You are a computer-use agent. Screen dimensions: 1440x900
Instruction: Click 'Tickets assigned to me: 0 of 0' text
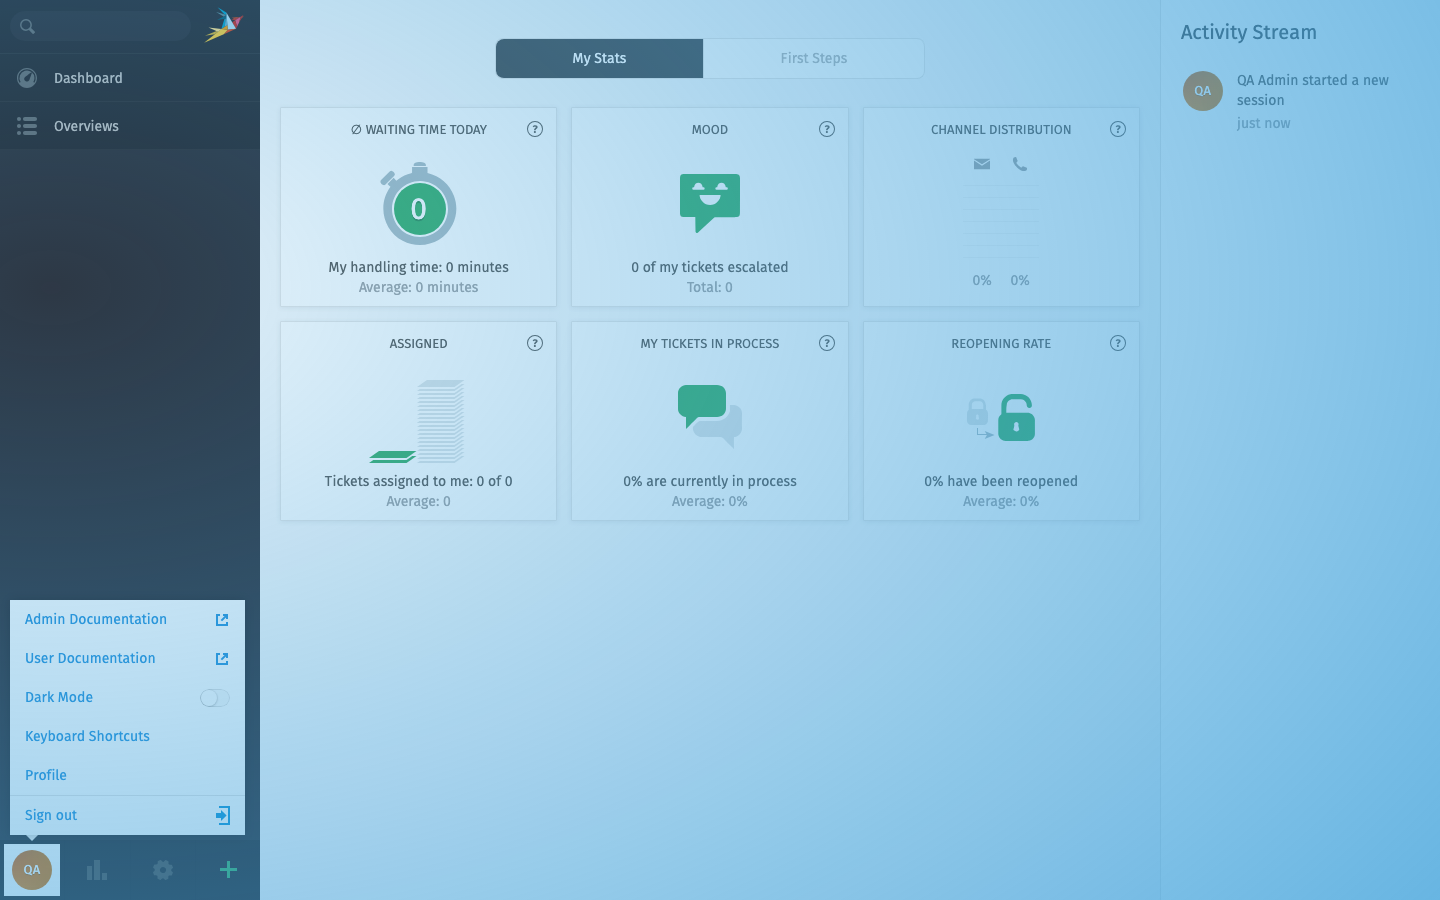pos(419,481)
